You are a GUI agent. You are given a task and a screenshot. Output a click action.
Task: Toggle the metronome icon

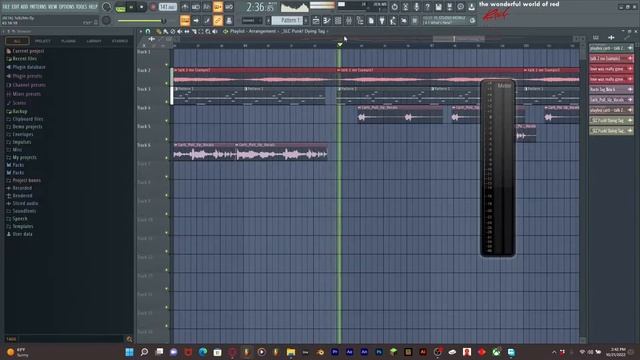point(185,7)
